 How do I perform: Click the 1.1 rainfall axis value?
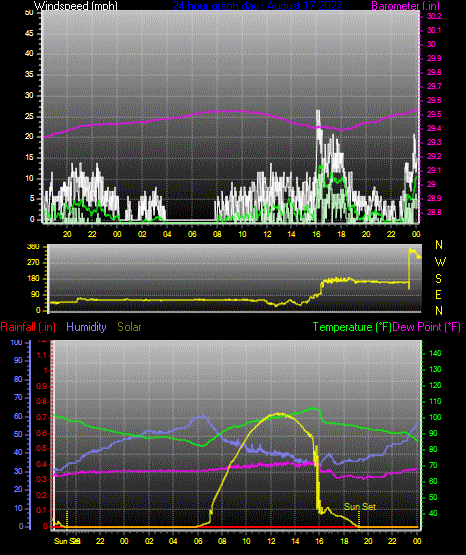pyautogui.click(x=42, y=355)
